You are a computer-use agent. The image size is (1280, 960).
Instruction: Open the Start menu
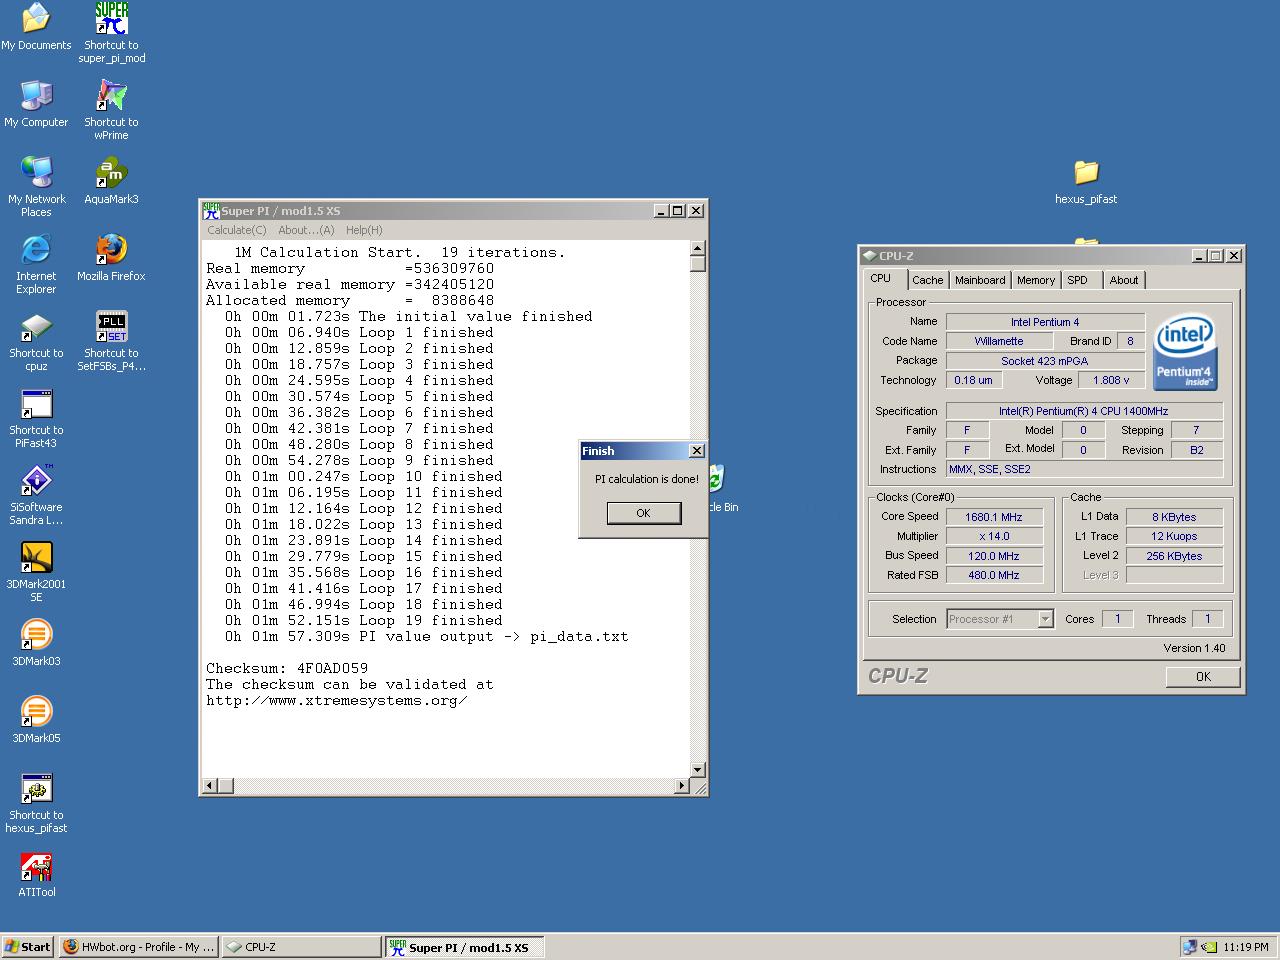click(x=28, y=947)
